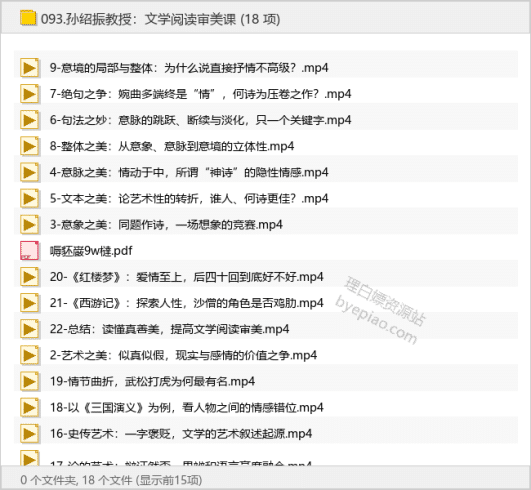Select file 4-意脉之美：情动于中.mp4
Viewport: 531px width, 490px height.
point(189,172)
